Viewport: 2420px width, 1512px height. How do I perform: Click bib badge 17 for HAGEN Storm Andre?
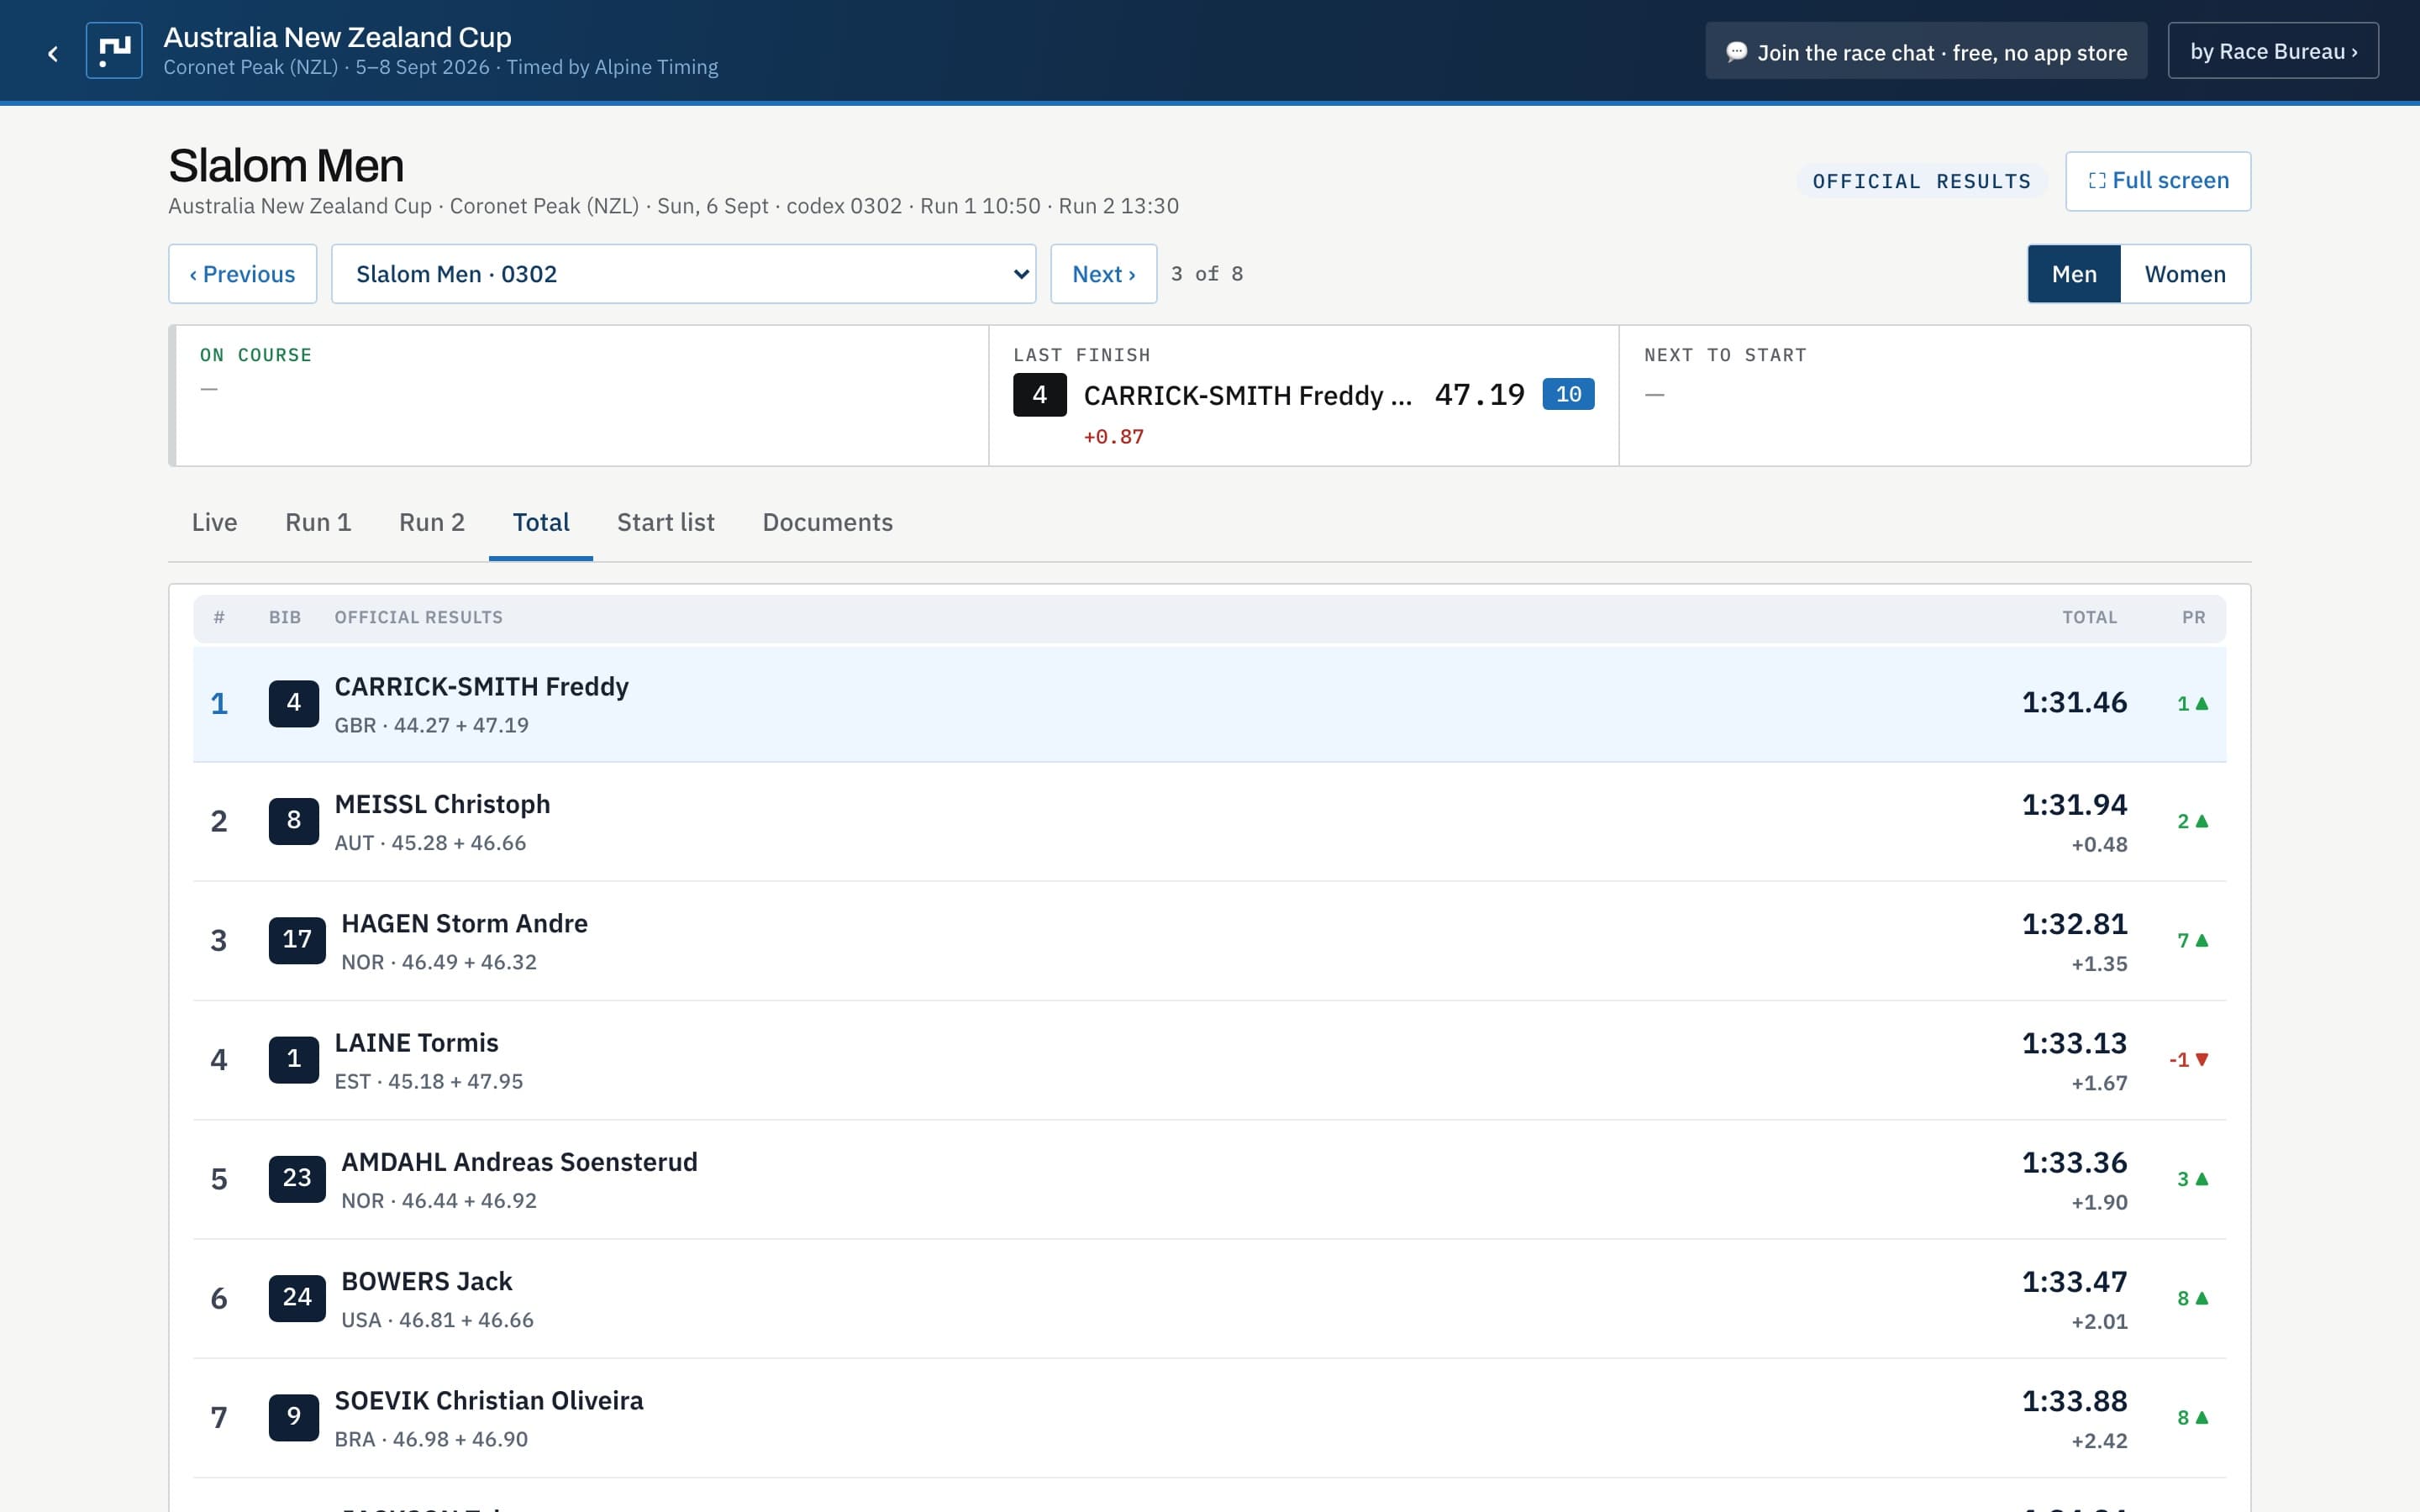click(x=297, y=940)
